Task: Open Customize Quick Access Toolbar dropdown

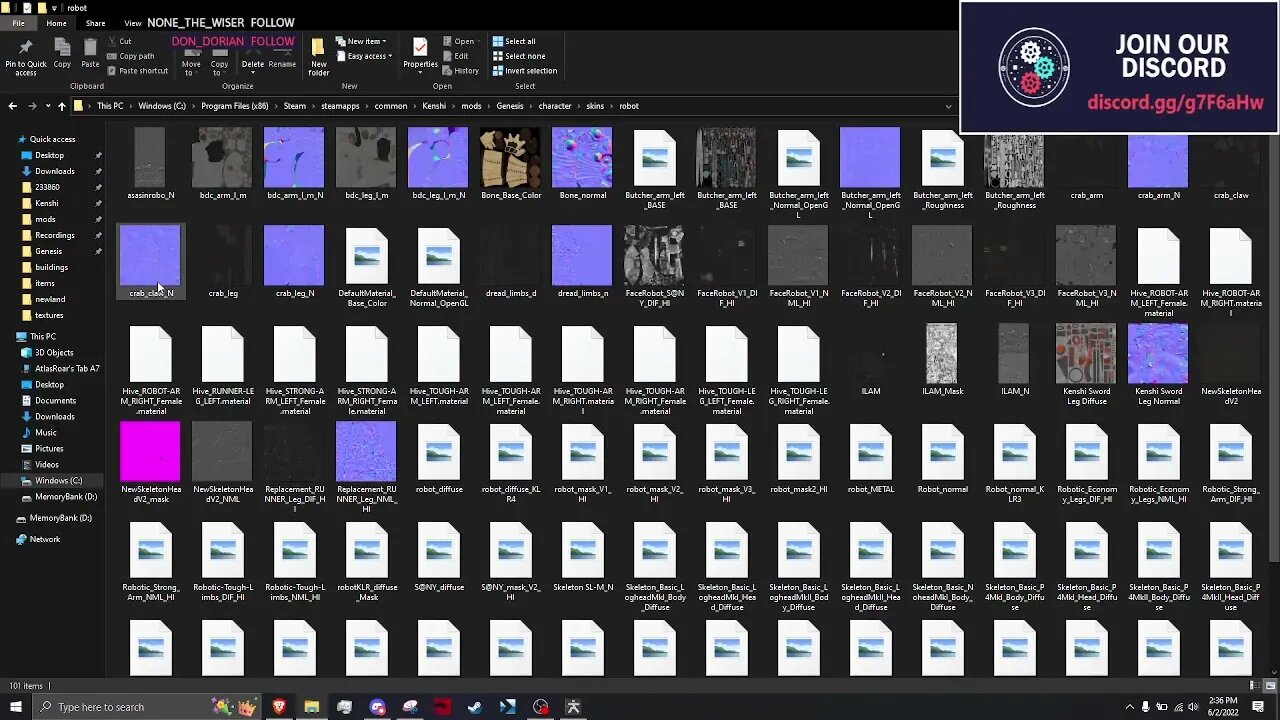Action: [54, 8]
